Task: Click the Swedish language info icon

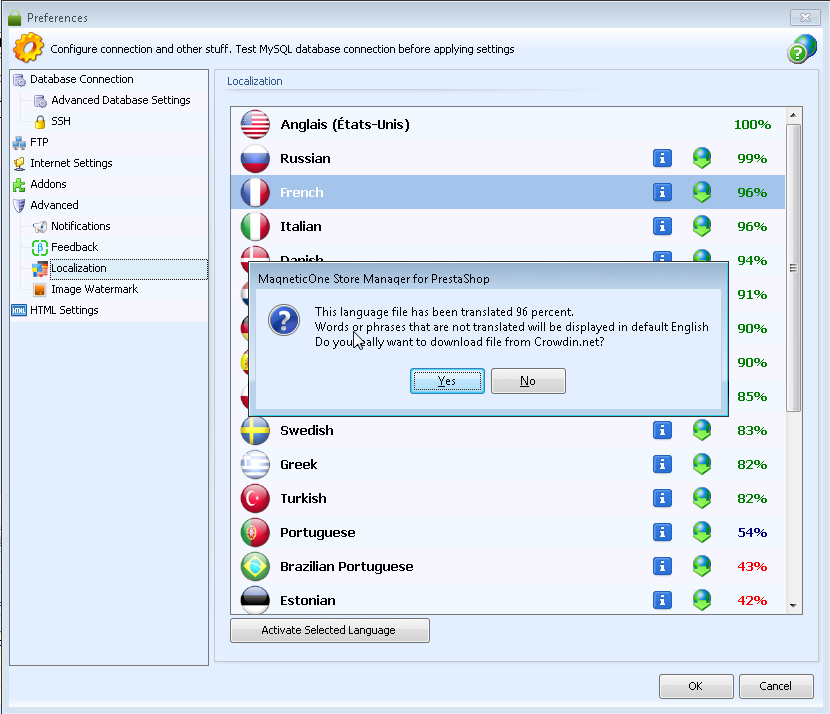Action: click(662, 430)
